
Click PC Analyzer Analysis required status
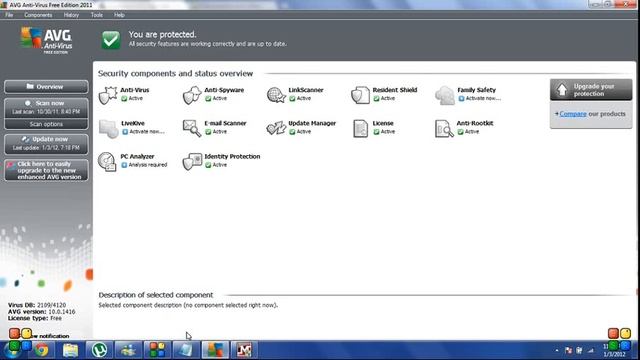(x=144, y=165)
